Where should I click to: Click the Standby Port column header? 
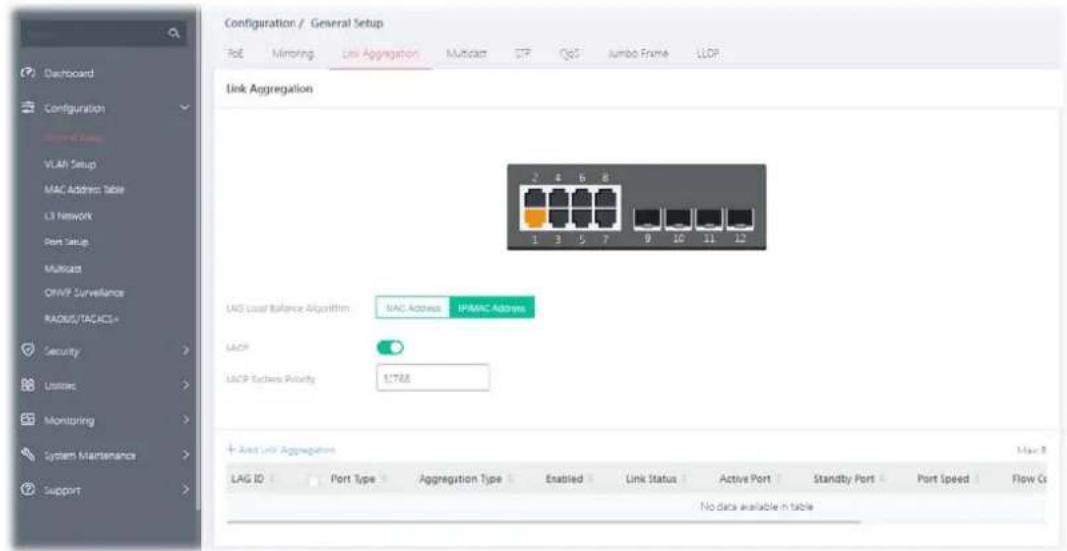coord(844,480)
